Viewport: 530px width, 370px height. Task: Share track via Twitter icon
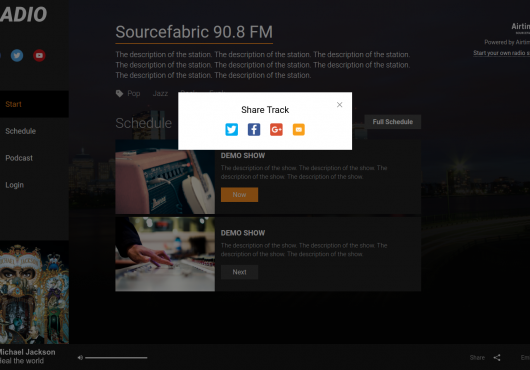point(232,129)
